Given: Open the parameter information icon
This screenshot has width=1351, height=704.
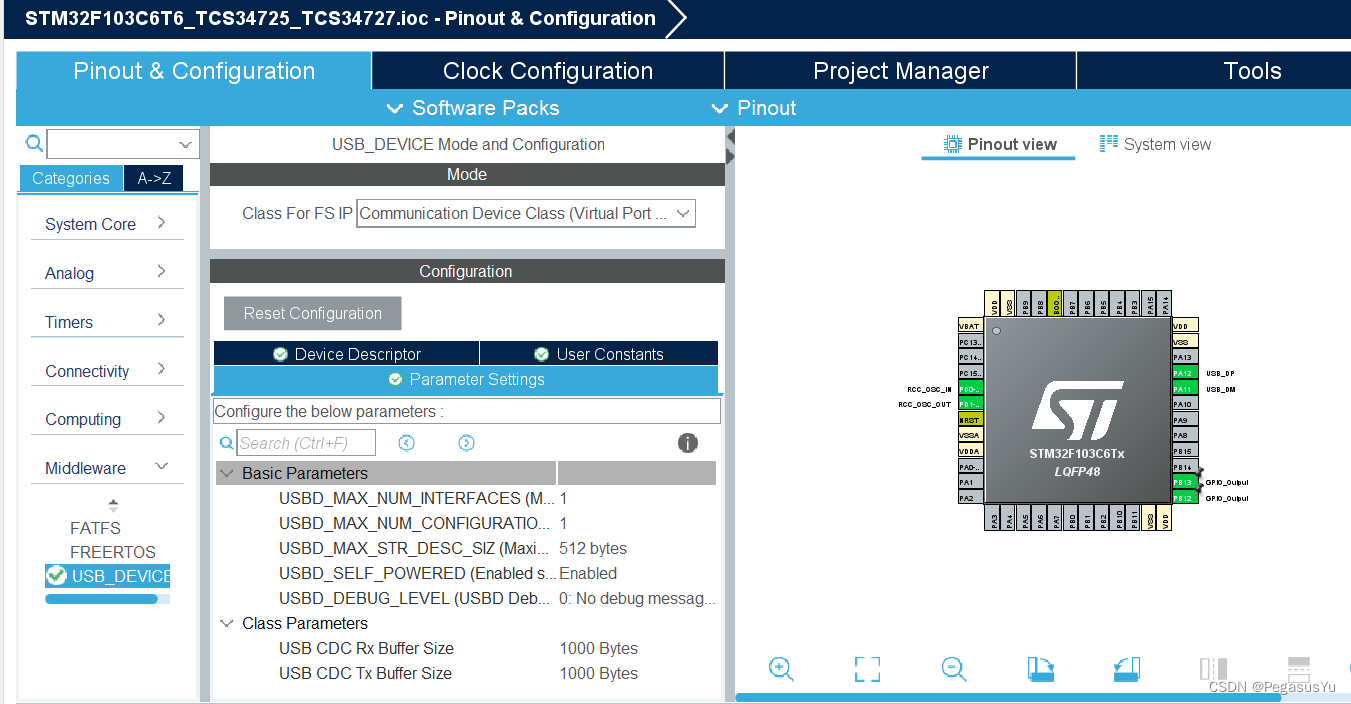Looking at the screenshot, I should [687, 443].
